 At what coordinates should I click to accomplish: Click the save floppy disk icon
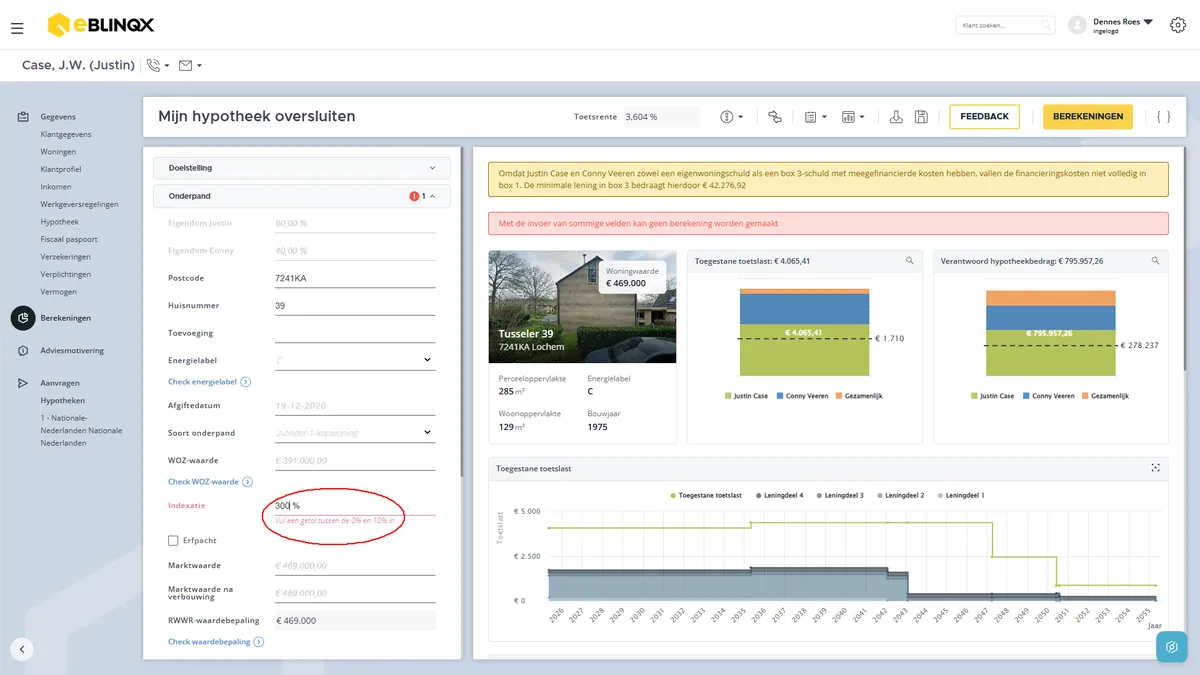pyautogui.click(x=921, y=117)
